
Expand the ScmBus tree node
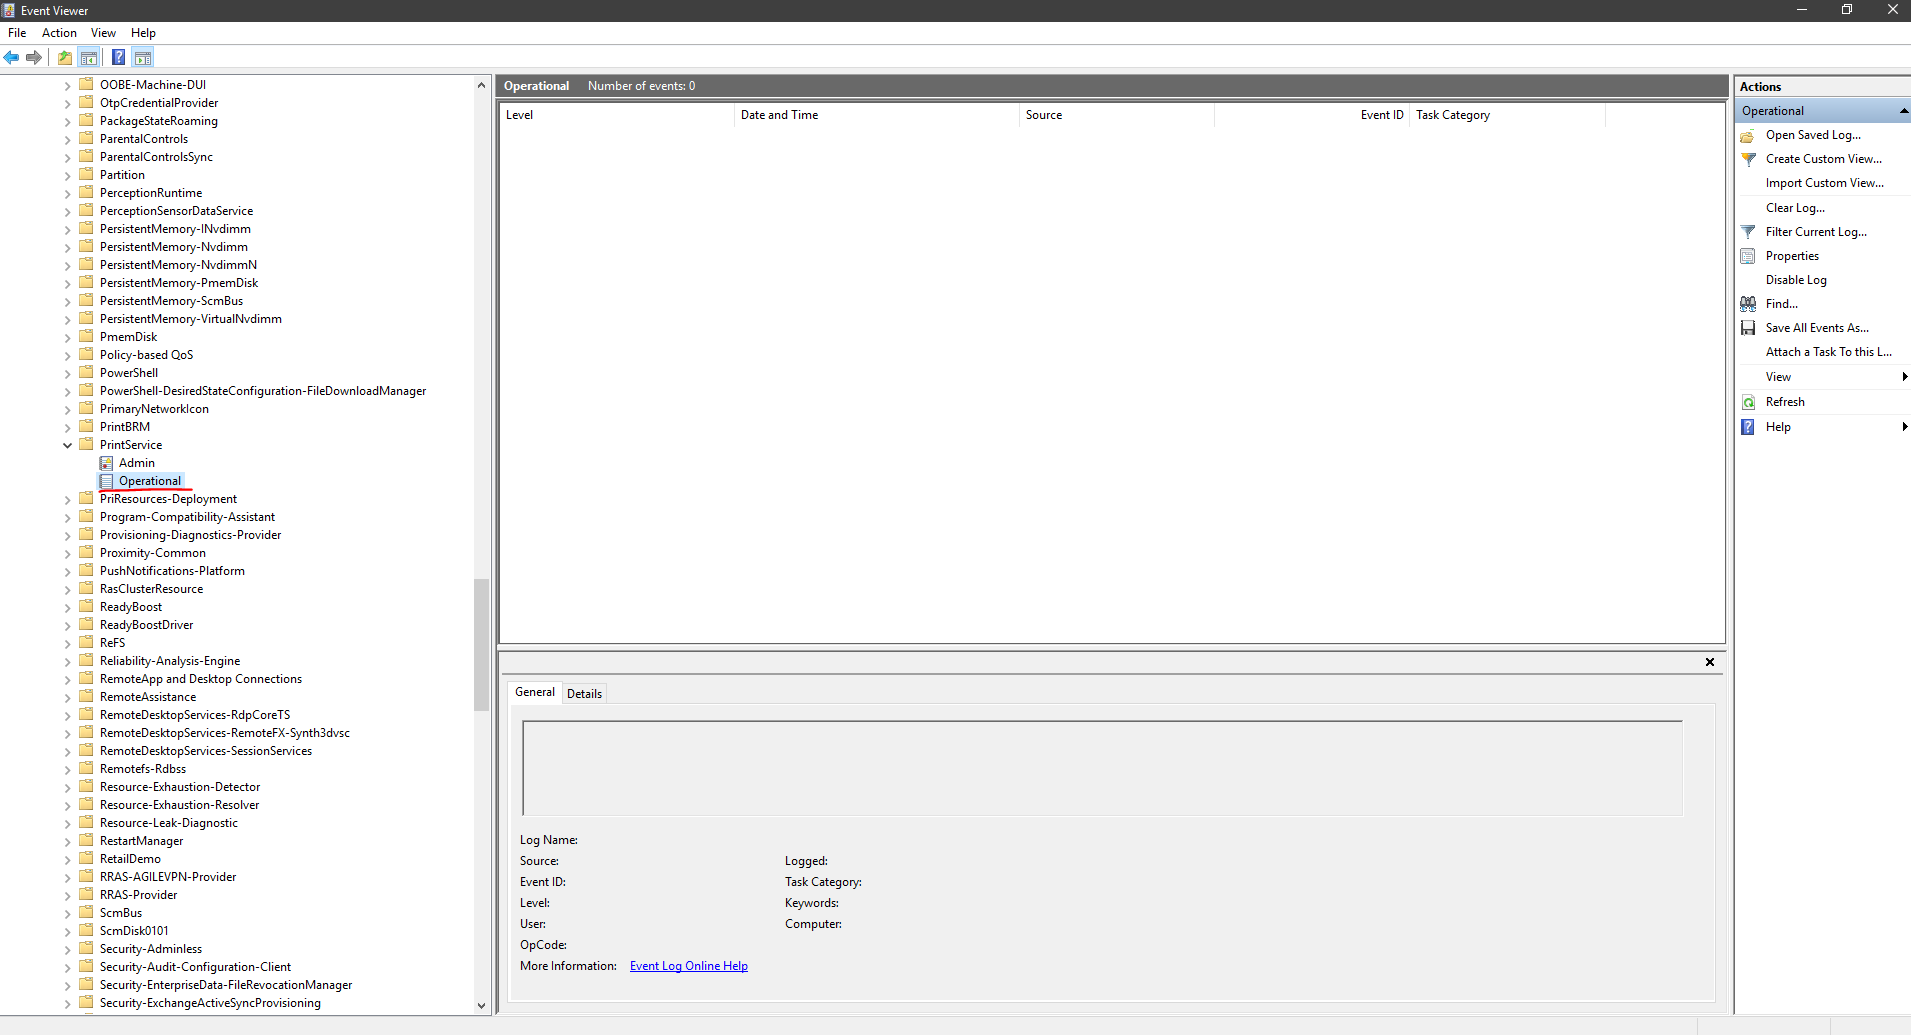point(68,913)
